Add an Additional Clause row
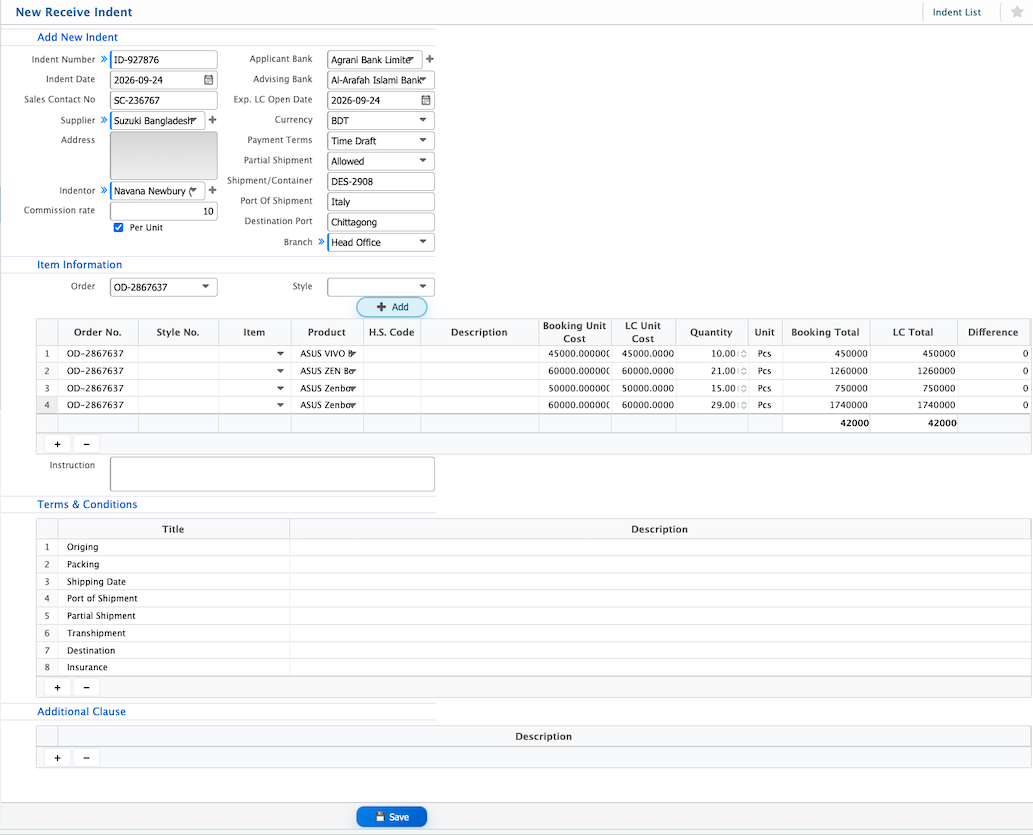 point(57,758)
